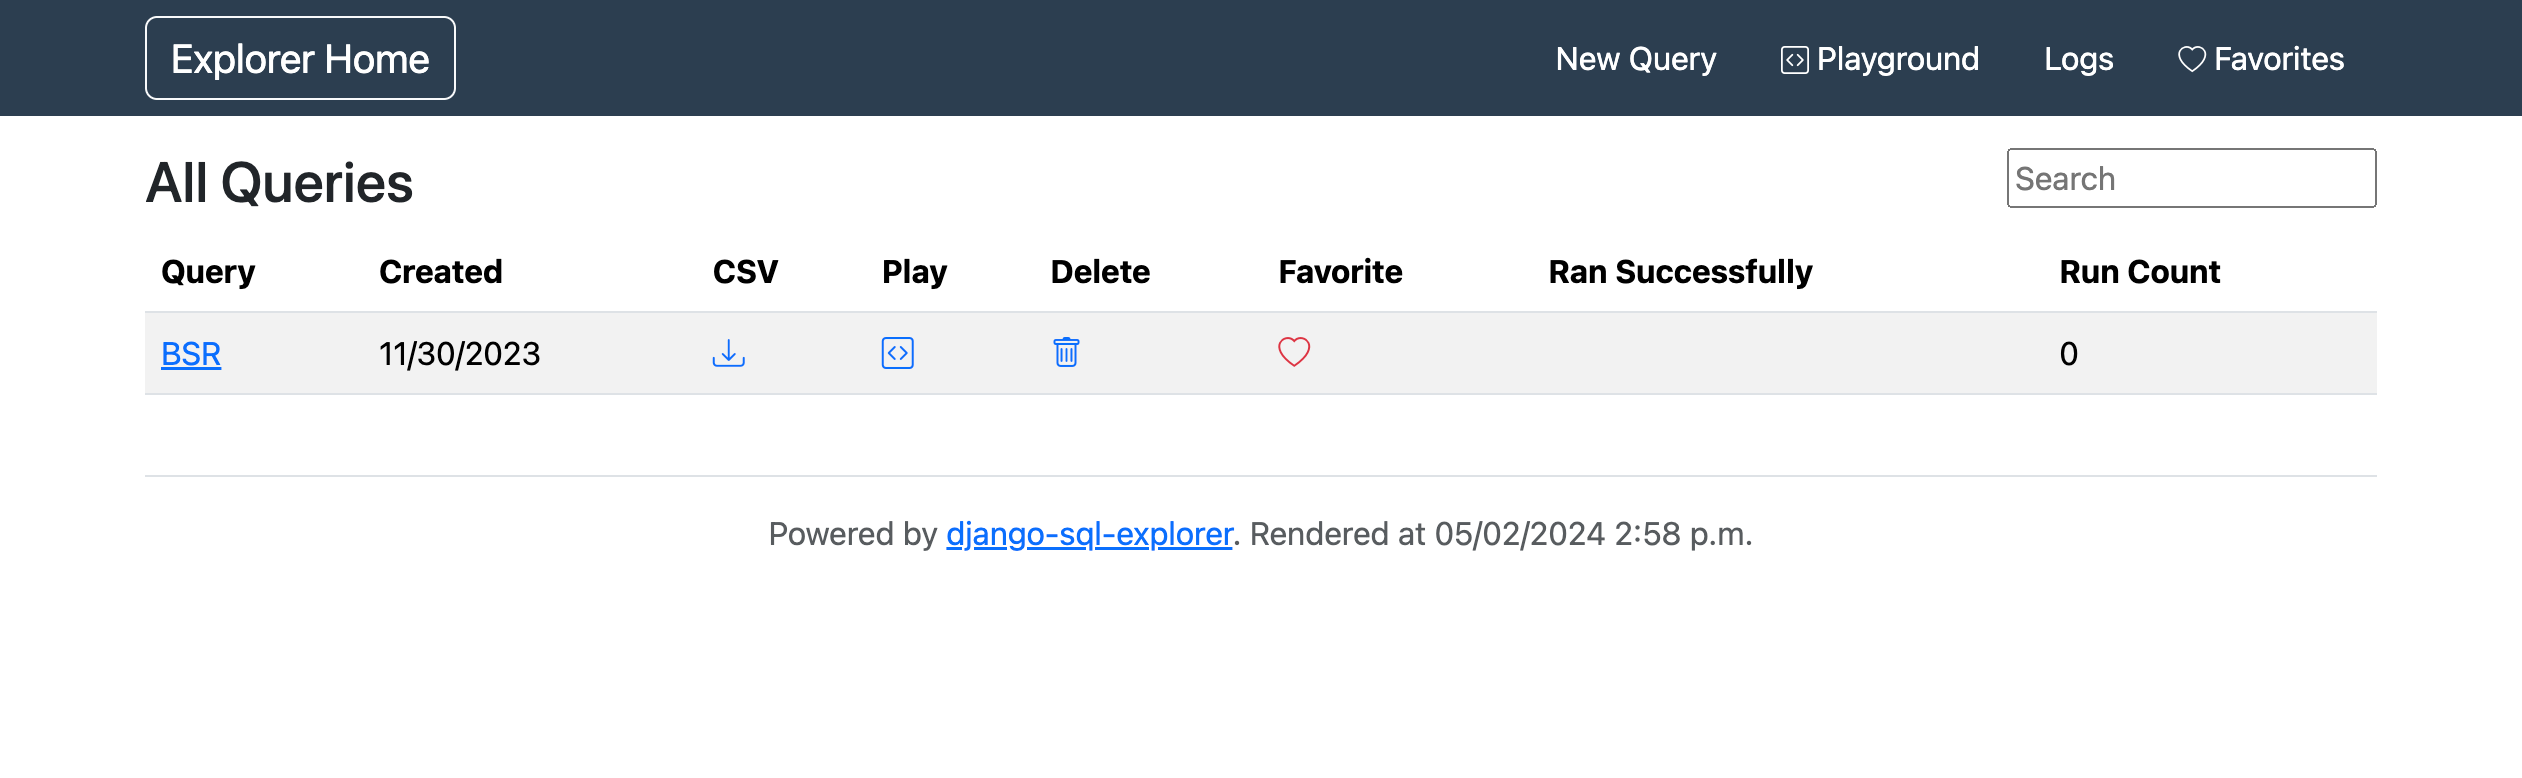Open BSR query in playground icon
The width and height of the screenshot is (2522, 778).
[x=897, y=353]
